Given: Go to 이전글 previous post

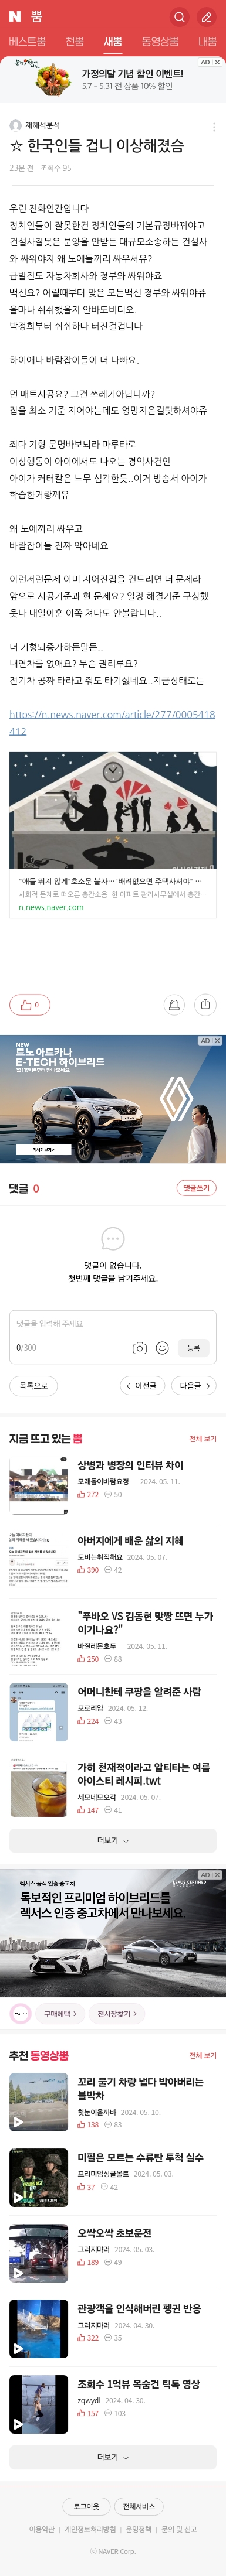Looking at the screenshot, I should click(x=142, y=1386).
